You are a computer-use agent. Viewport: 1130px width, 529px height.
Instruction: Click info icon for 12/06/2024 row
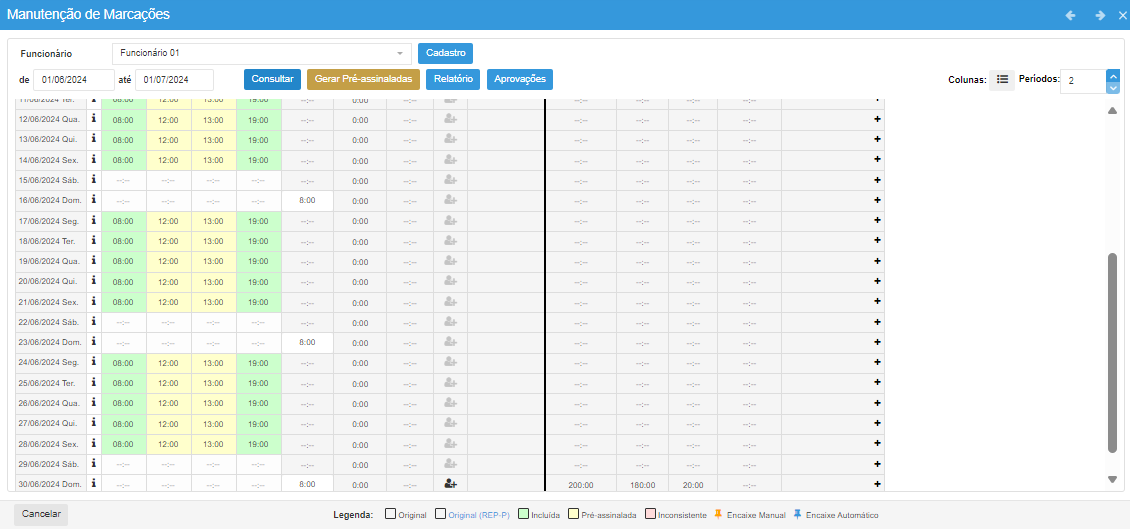pos(94,119)
